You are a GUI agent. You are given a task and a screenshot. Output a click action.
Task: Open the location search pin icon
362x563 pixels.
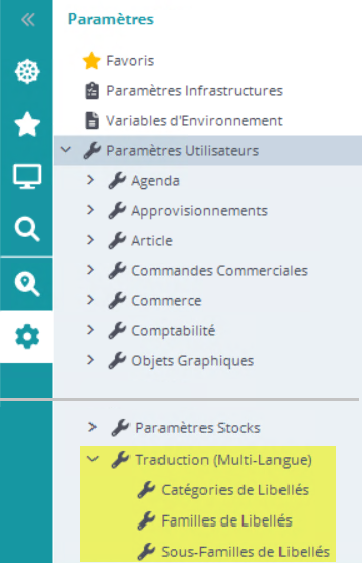pyautogui.click(x=27, y=284)
